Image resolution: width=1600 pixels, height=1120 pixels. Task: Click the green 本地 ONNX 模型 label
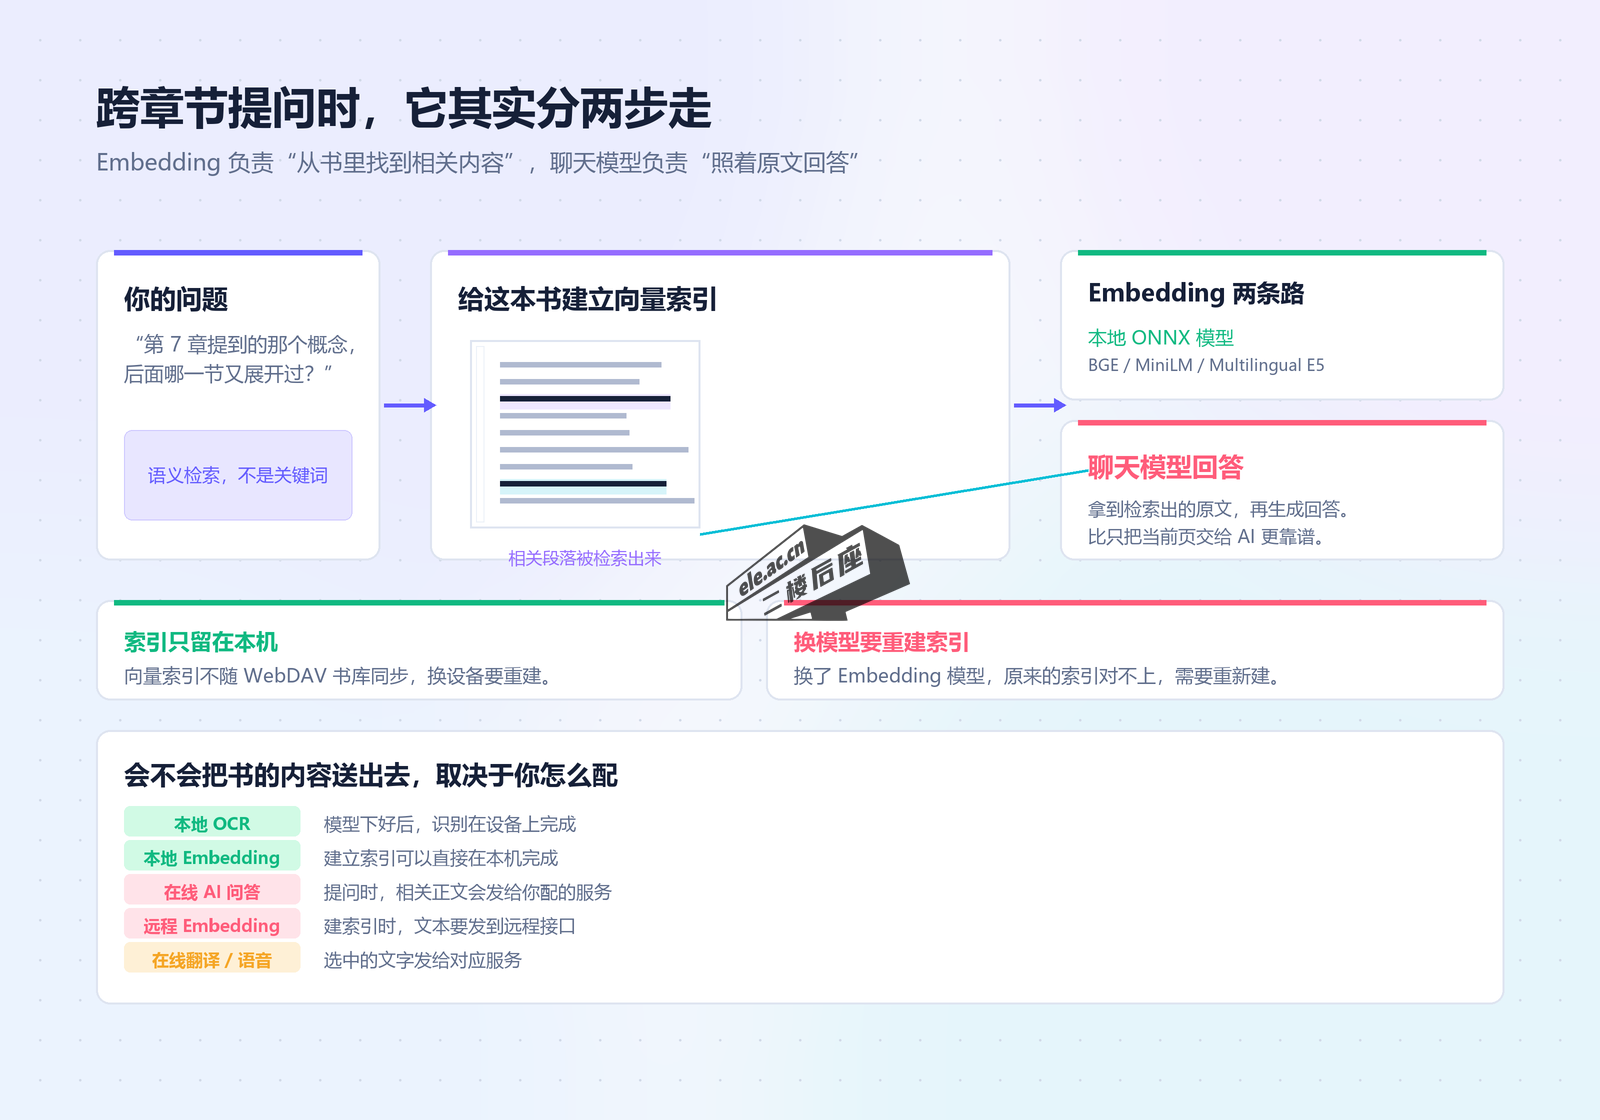tap(1161, 338)
